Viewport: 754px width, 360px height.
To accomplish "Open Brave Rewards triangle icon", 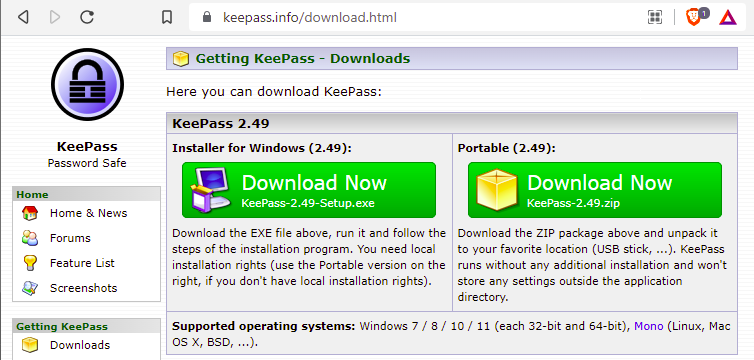I will pyautogui.click(x=728, y=18).
